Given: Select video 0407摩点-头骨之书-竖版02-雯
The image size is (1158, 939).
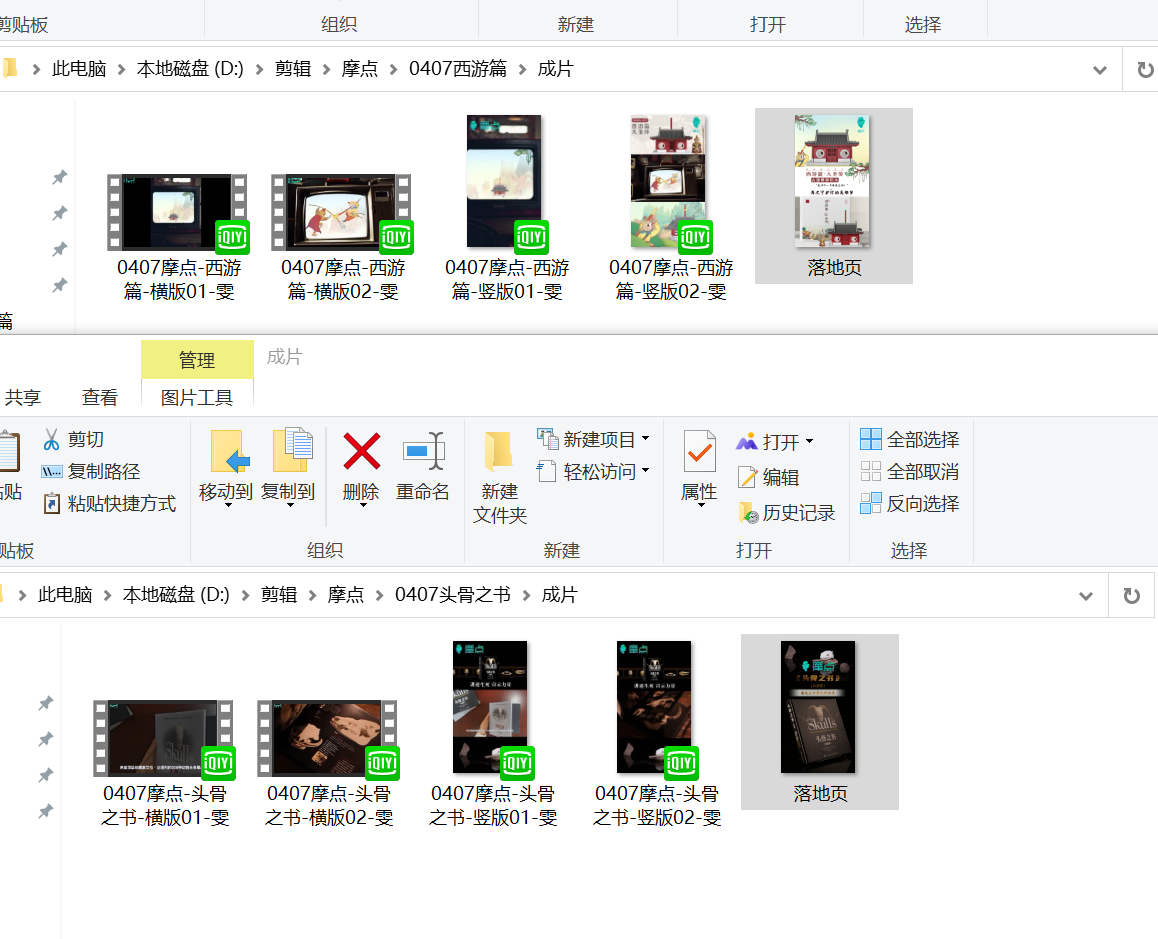Looking at the screenshot, I should [656, 734].
